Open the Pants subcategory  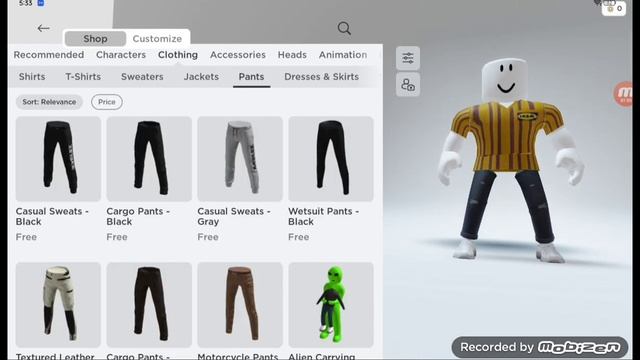(x=251, y=76)
